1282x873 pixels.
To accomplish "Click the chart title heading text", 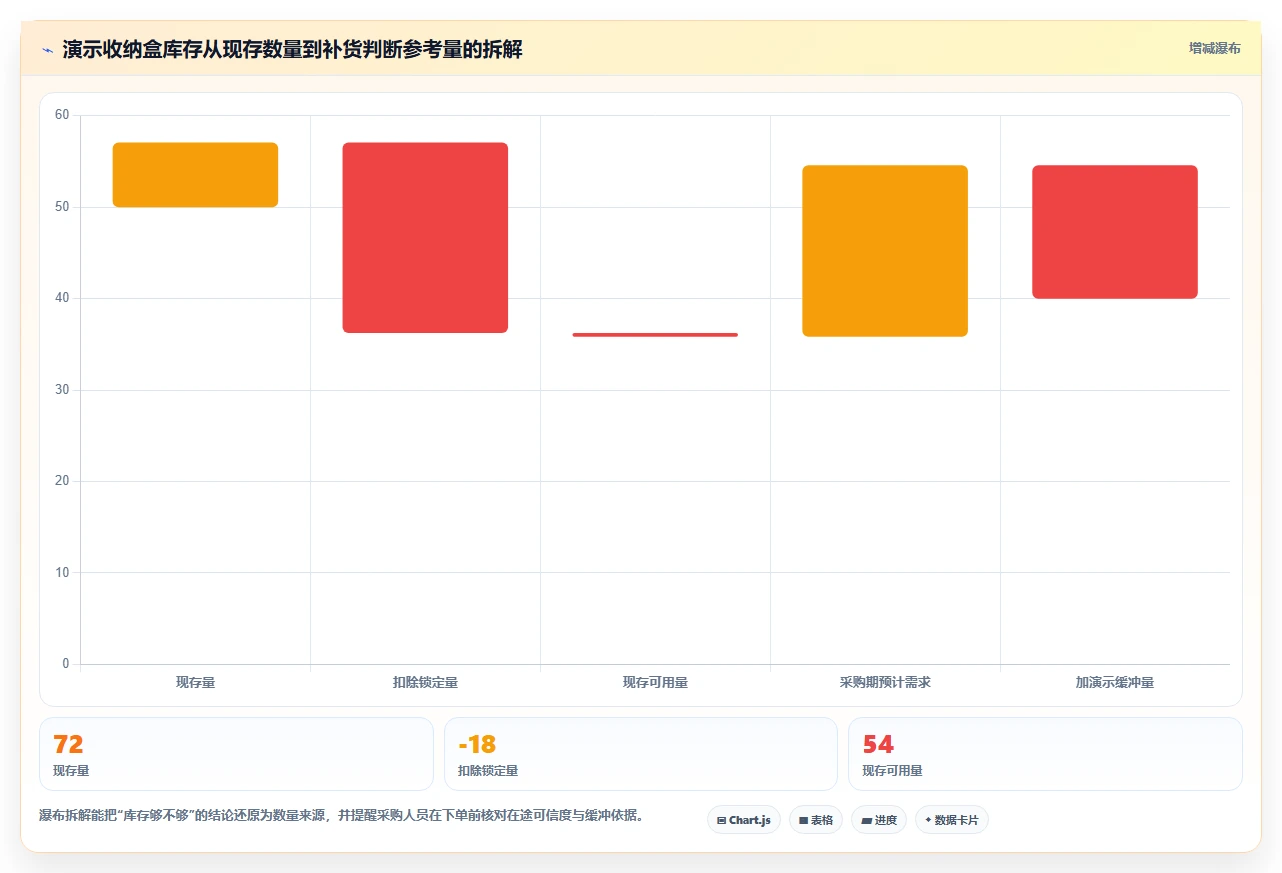I will pyautogui.click(x=292, y=50).
